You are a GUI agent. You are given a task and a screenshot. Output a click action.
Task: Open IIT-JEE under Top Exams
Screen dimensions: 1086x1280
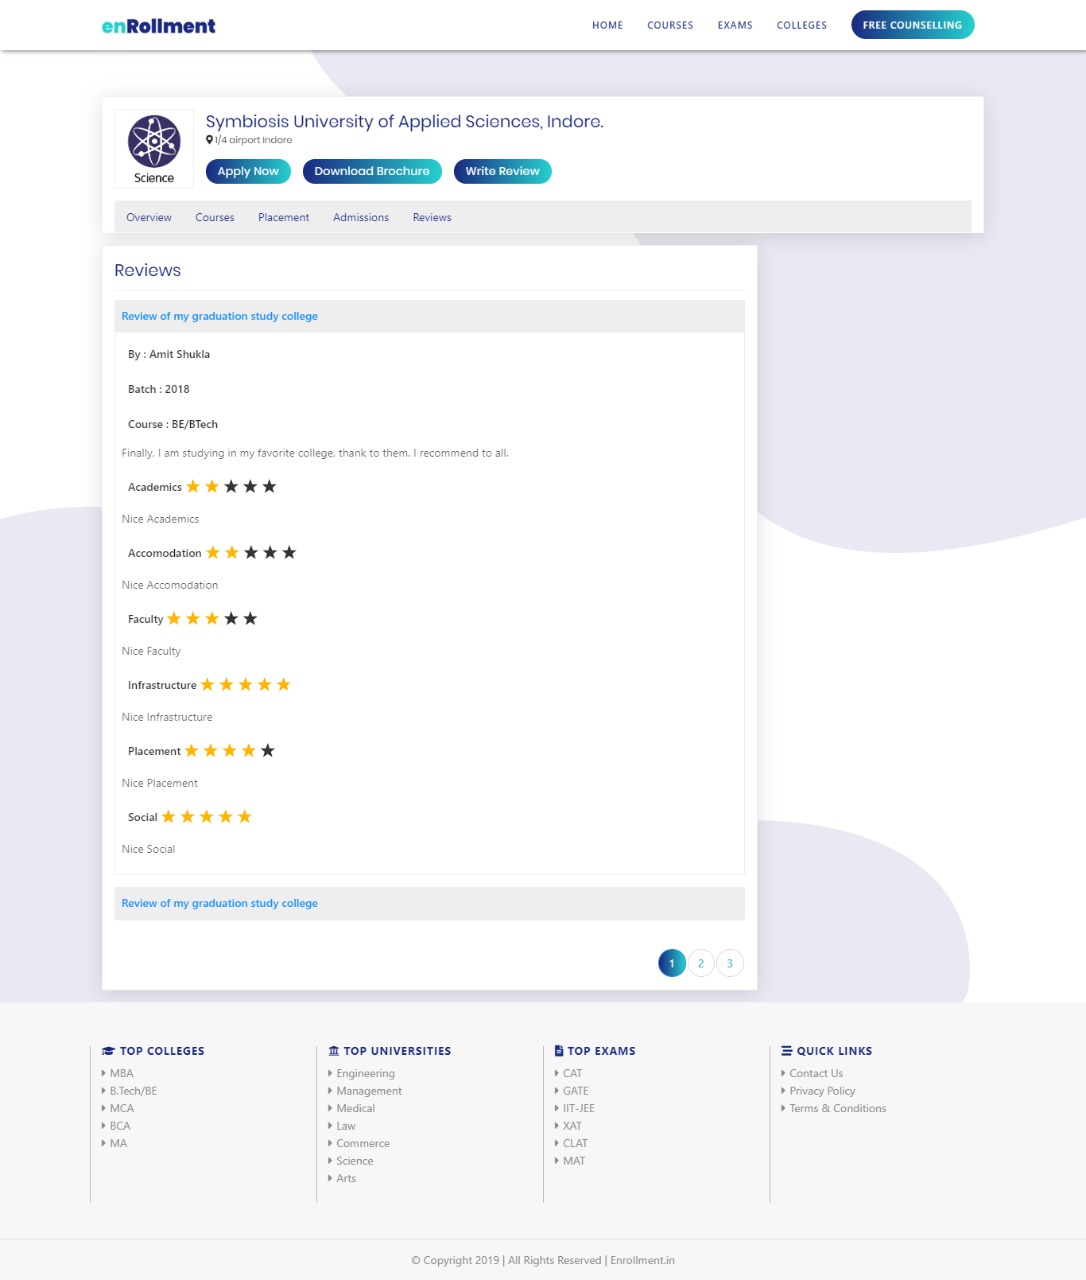(x=578, y=1108)
